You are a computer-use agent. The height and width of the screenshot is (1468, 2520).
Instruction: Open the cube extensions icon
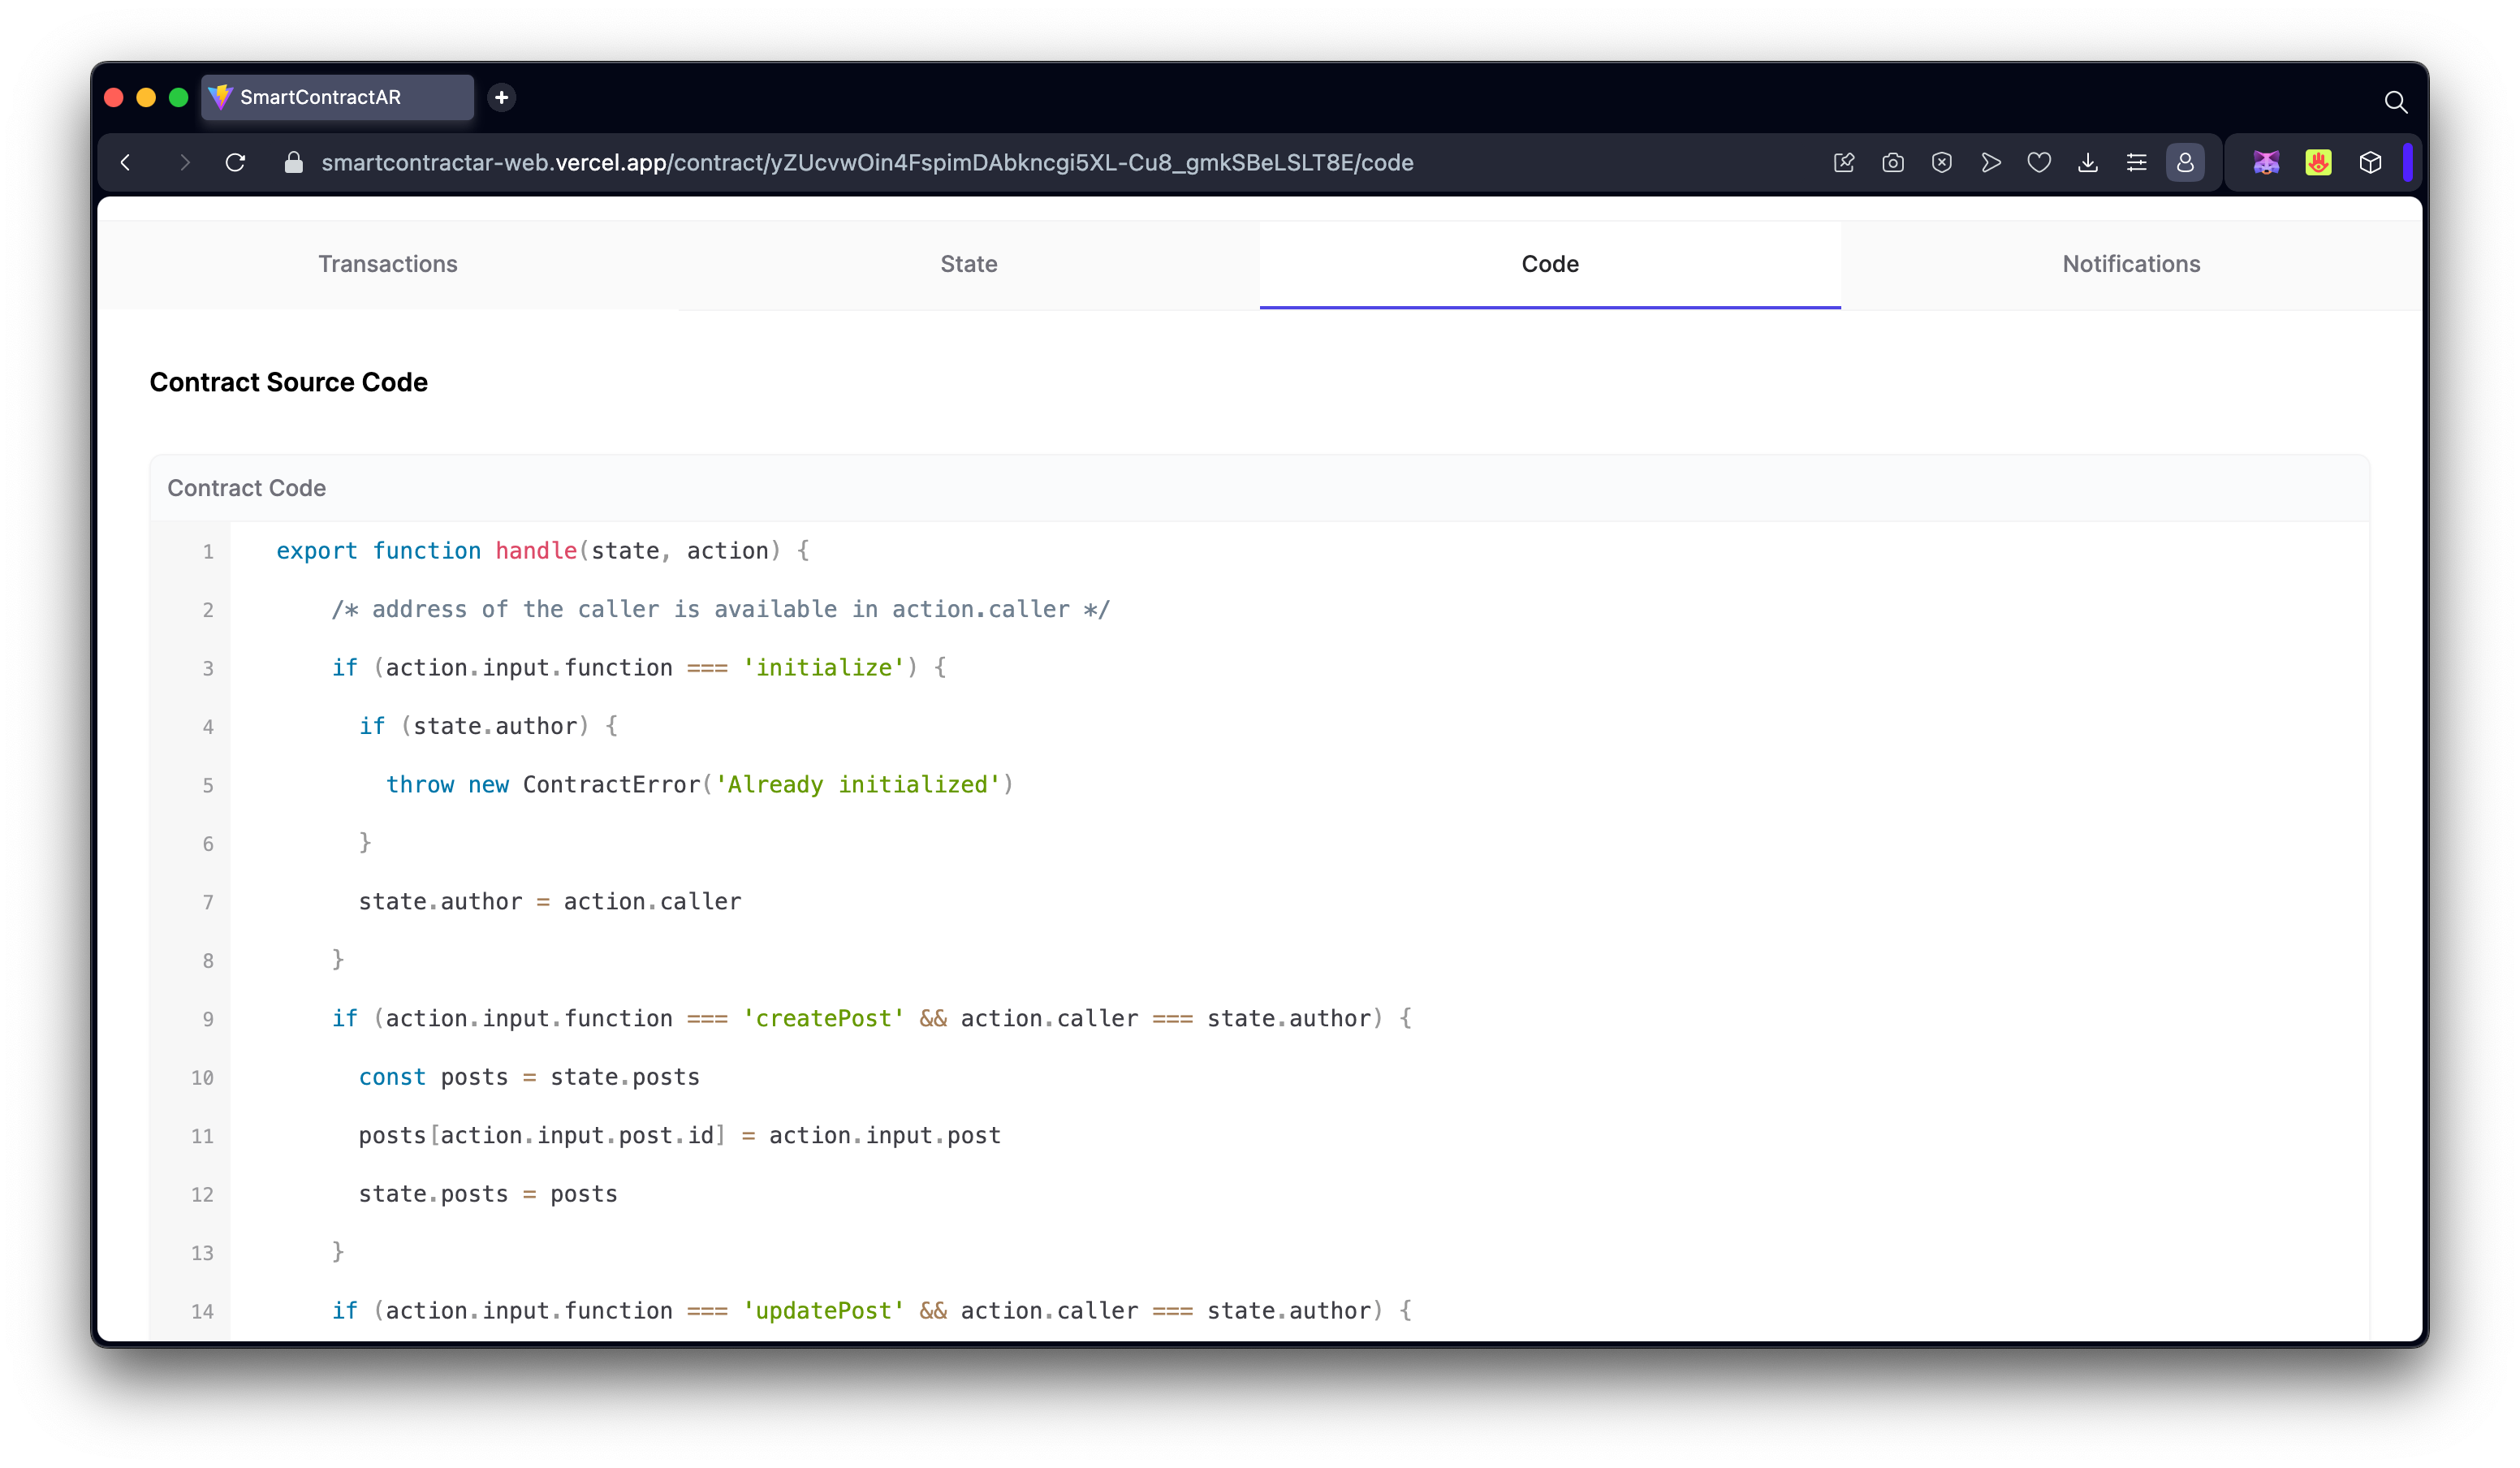pyautogui.click(x=2370, y=163)
